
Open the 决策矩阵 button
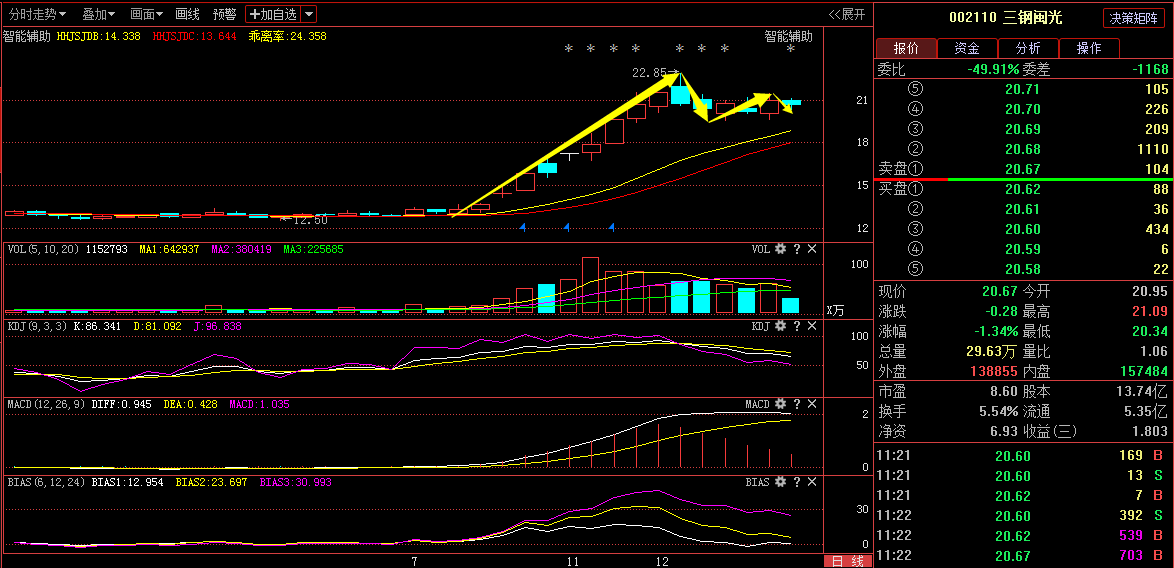1134,18
